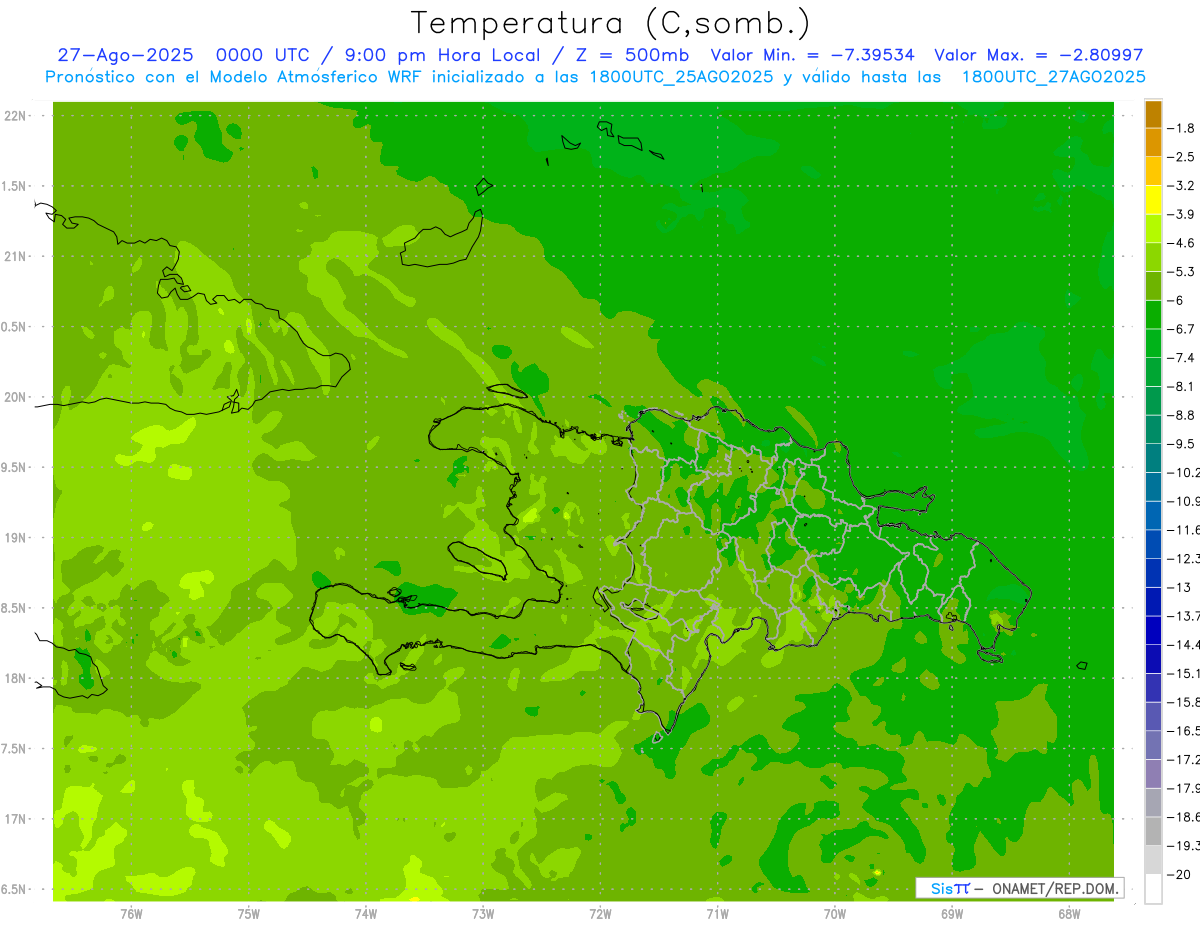
Task: Pick the green swatch between -6 and -6.7
Action: click(x=1153, y=315)
